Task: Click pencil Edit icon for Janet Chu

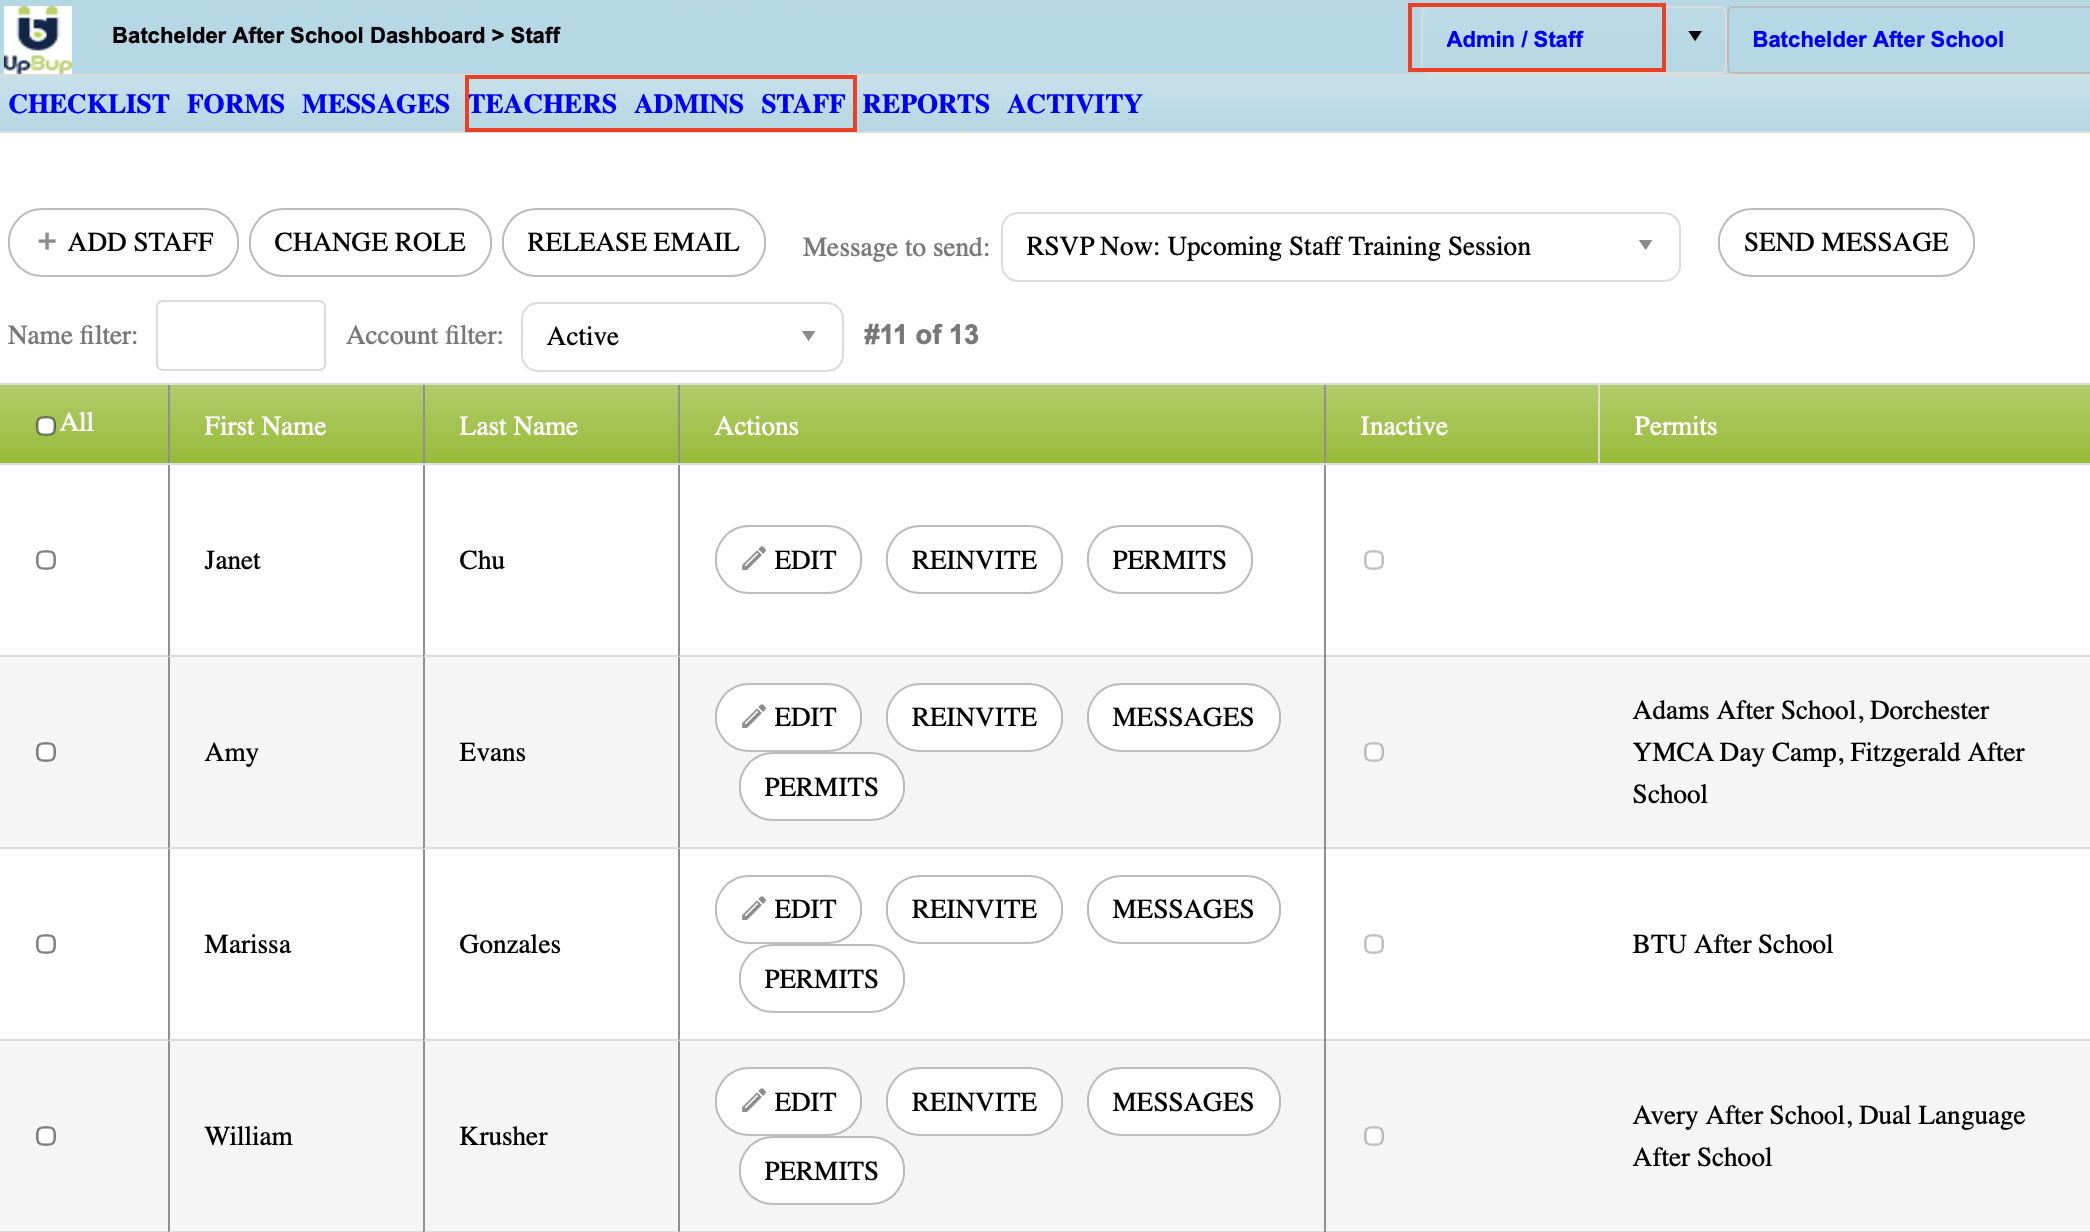Action: (754, 559)
